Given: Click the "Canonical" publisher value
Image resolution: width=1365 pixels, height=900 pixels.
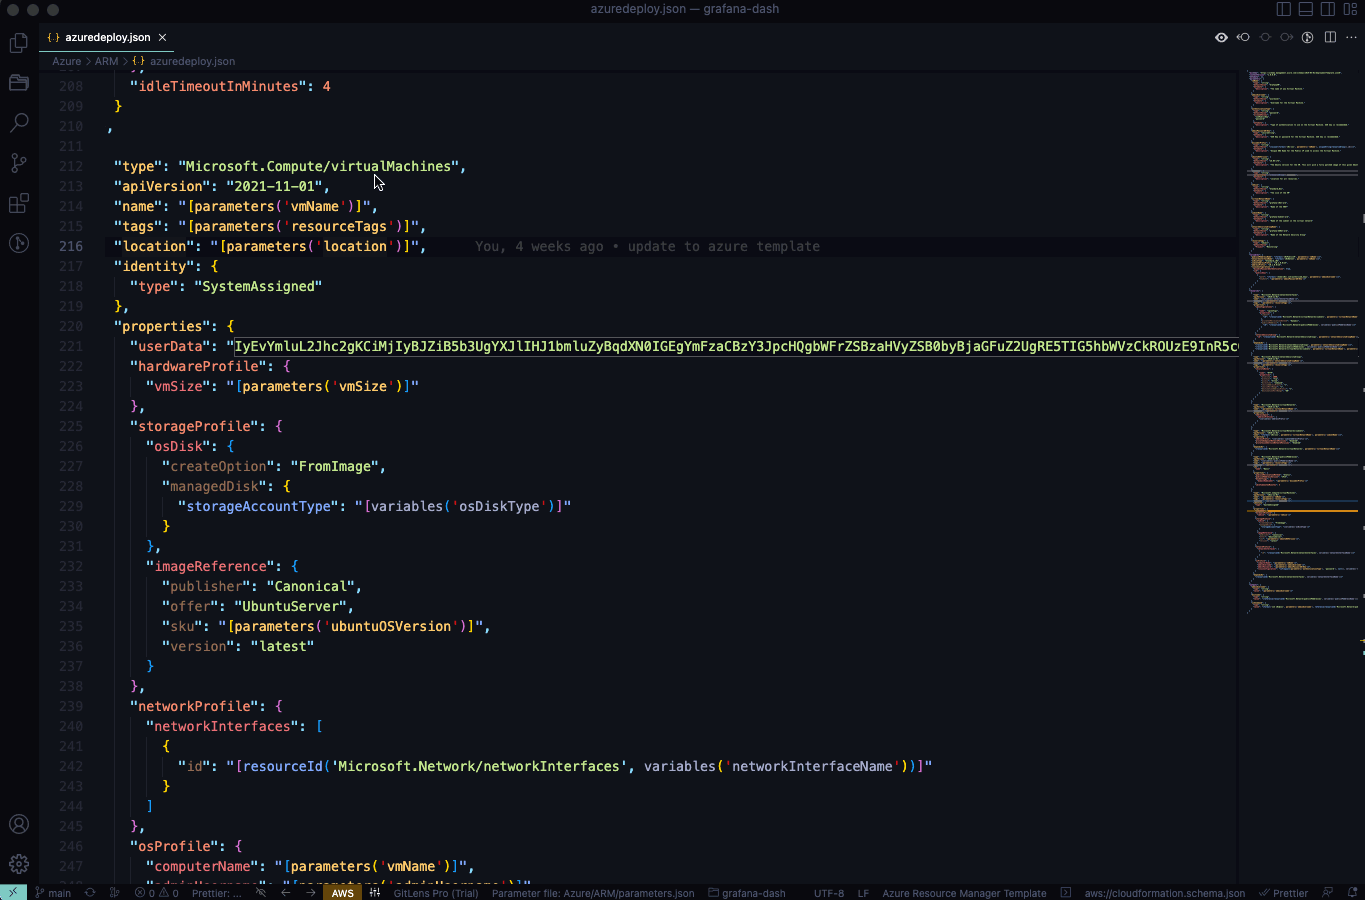Looking at the screenshot, I should (x=310, y=586).
